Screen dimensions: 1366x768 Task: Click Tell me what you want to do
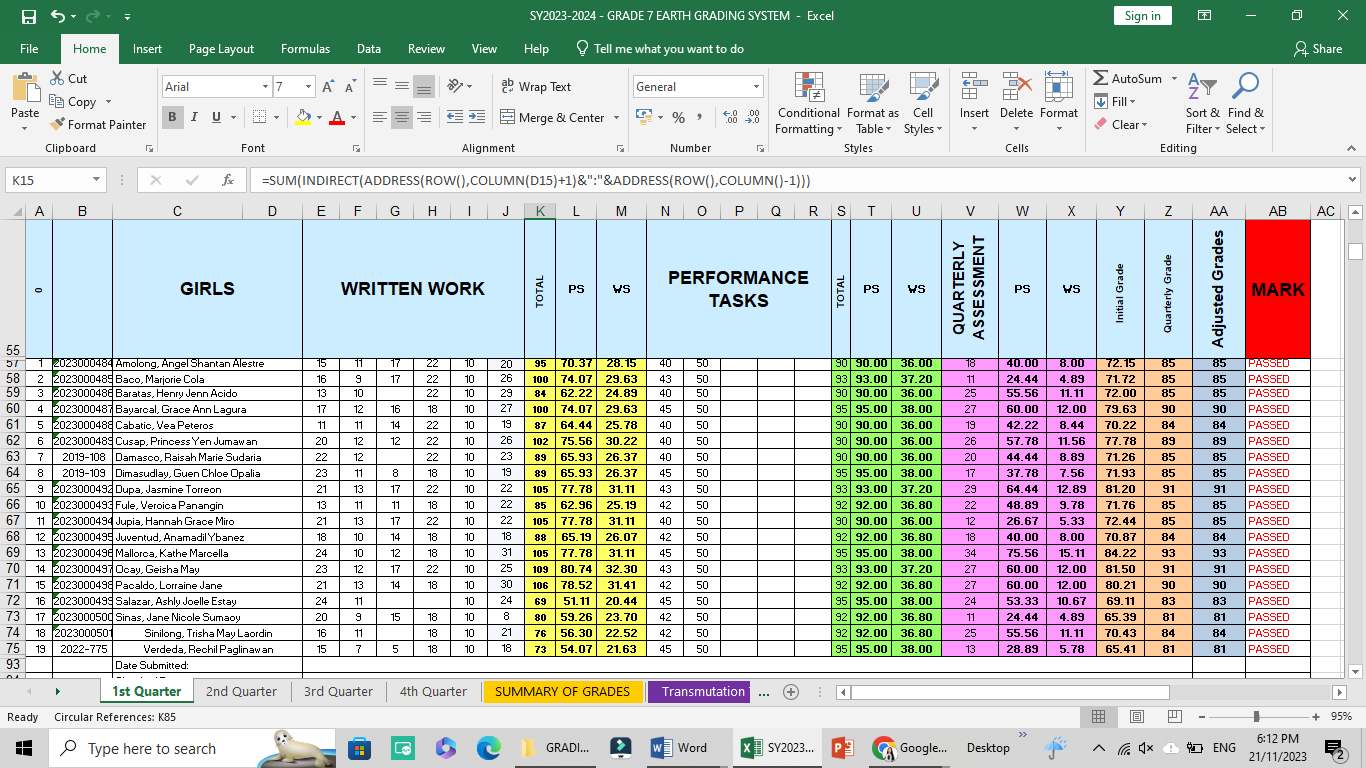pos(660,49)
